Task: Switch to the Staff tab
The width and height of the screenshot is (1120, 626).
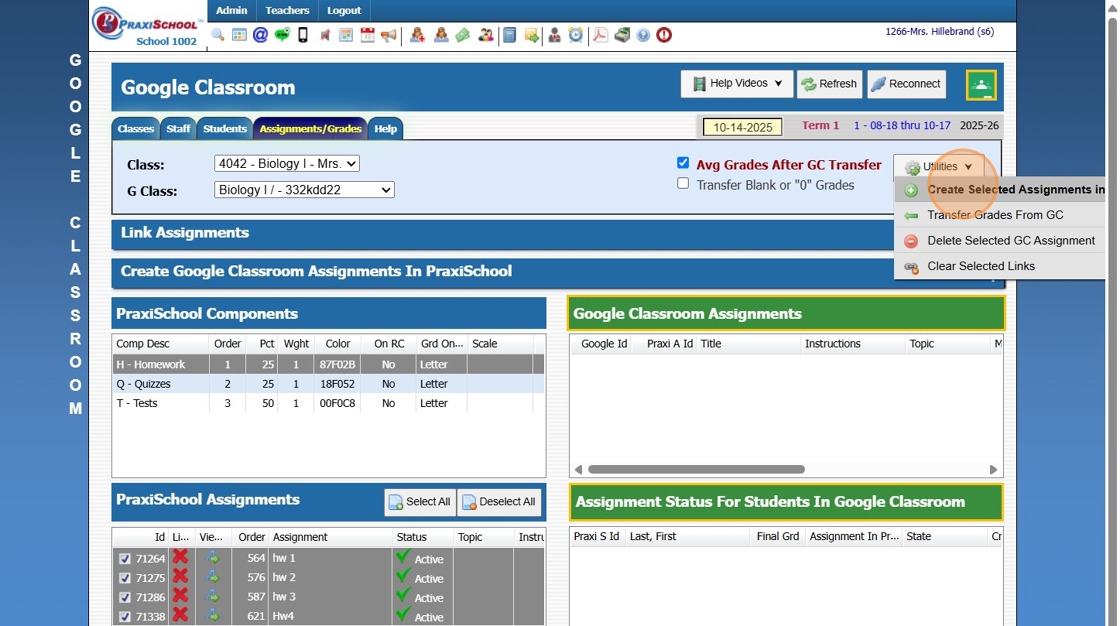Action: (178, 129)
